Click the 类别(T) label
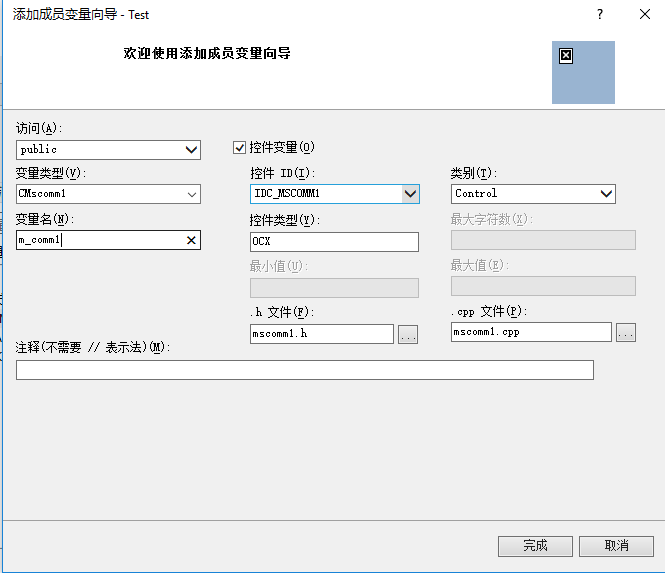 coord(474,173)
